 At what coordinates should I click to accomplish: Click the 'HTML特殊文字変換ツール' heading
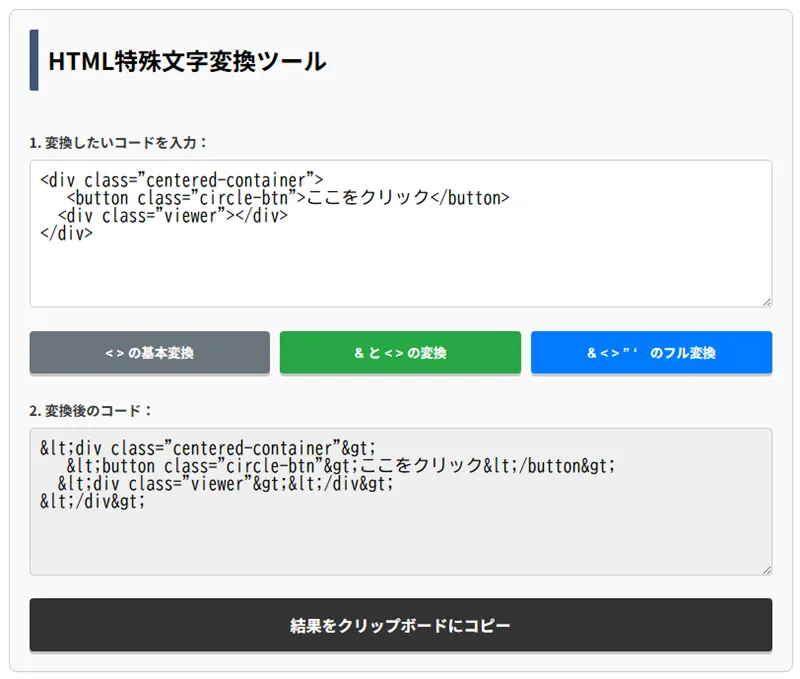(x=187, y=61)
